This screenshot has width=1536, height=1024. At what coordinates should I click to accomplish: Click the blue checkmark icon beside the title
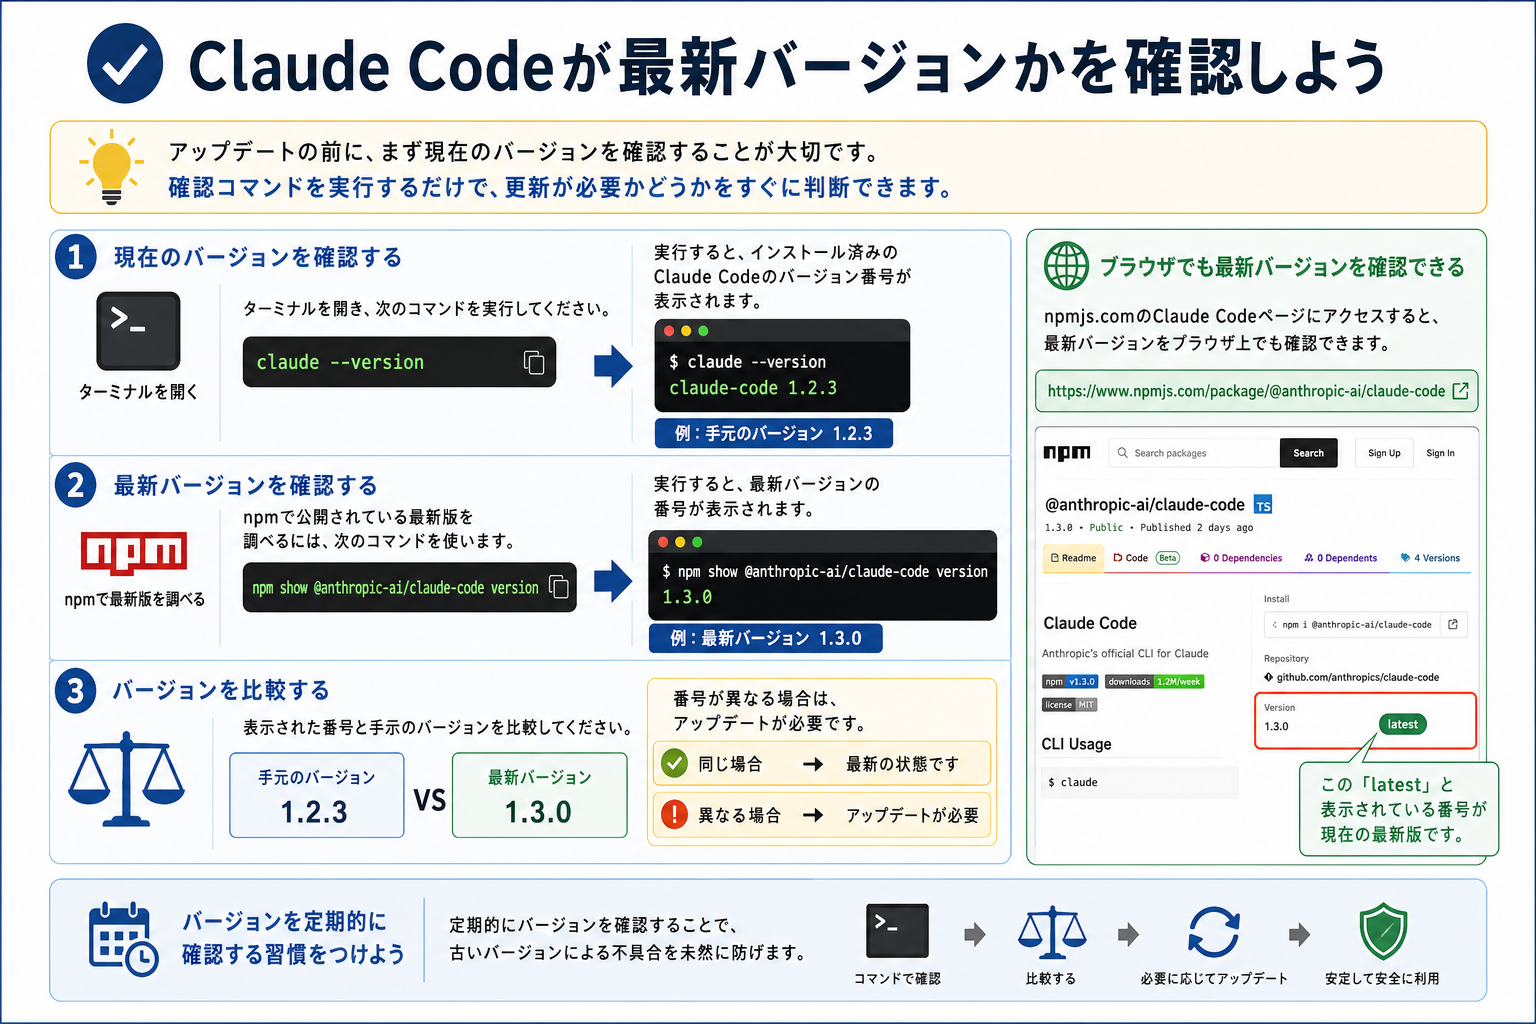(125, 64)
